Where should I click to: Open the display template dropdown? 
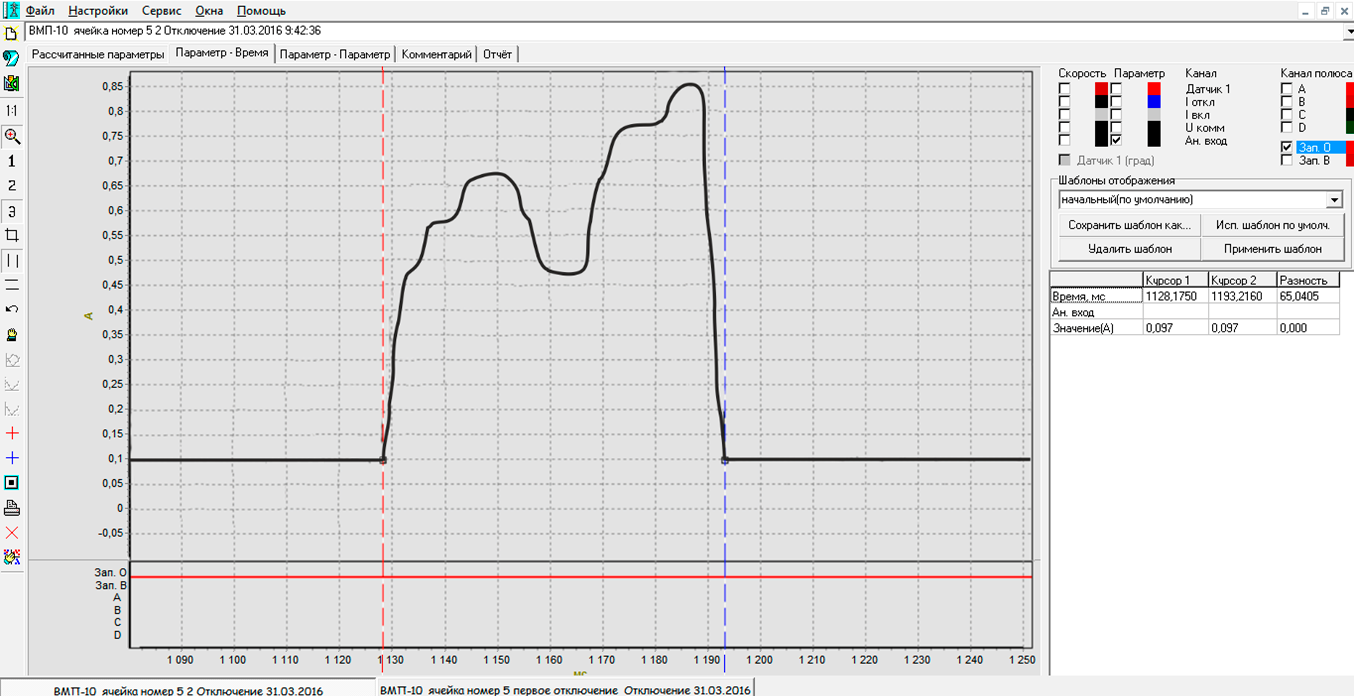pyautogui.click(x=1335, y=200)
